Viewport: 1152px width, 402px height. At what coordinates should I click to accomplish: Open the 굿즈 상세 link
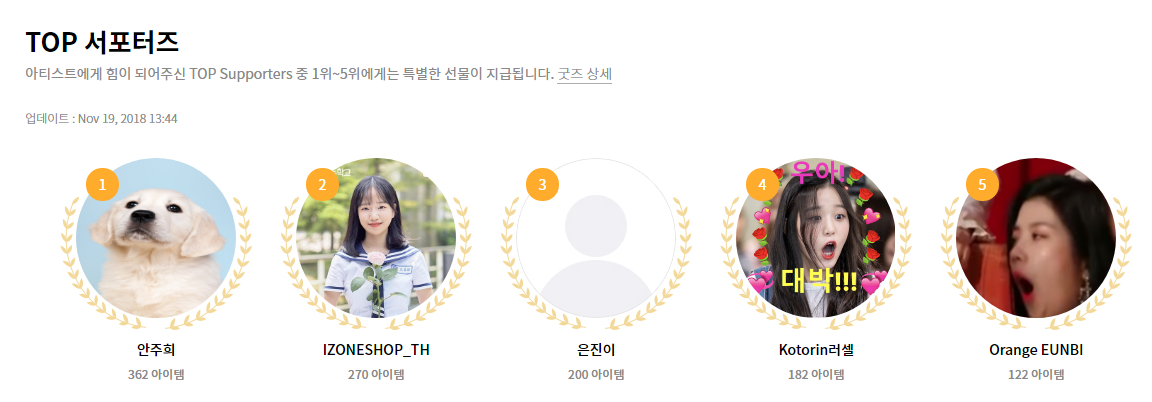click(584, 74)
